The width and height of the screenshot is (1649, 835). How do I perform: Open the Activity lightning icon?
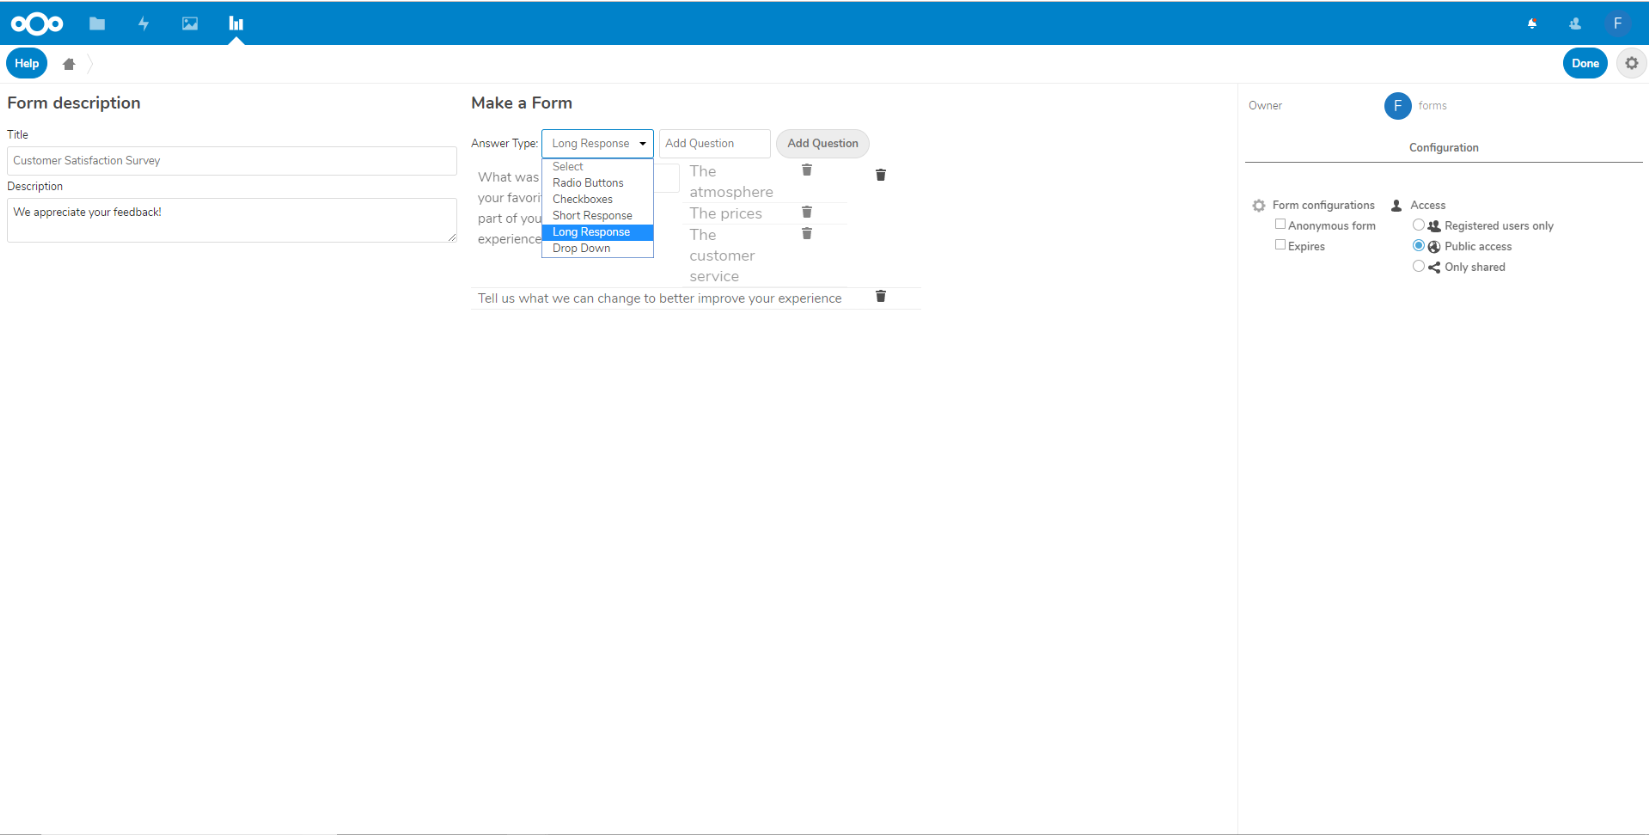pyautogui.click(x=144, y=24)
